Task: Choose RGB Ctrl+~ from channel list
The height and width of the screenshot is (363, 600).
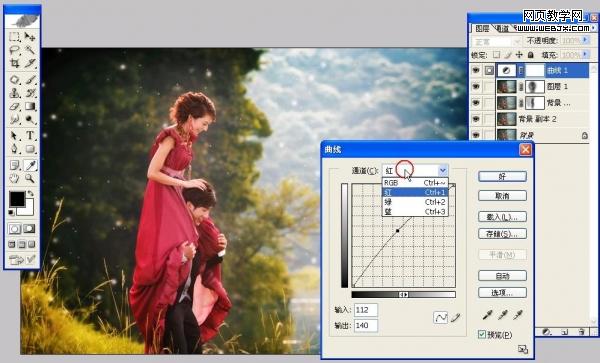Action: point(415,183)
